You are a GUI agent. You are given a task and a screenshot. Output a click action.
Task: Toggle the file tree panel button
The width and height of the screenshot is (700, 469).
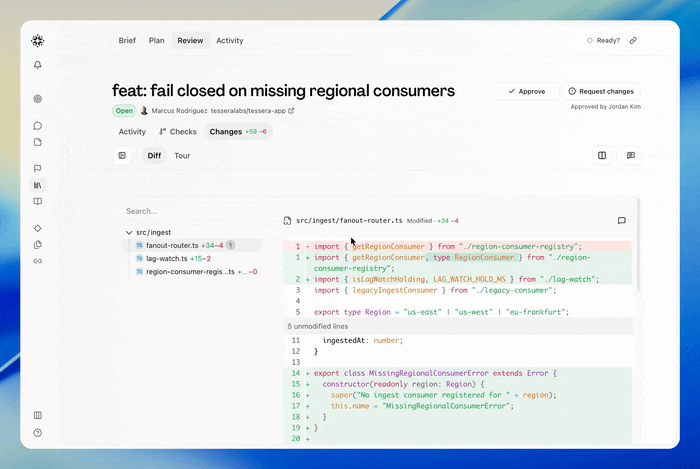122,155
